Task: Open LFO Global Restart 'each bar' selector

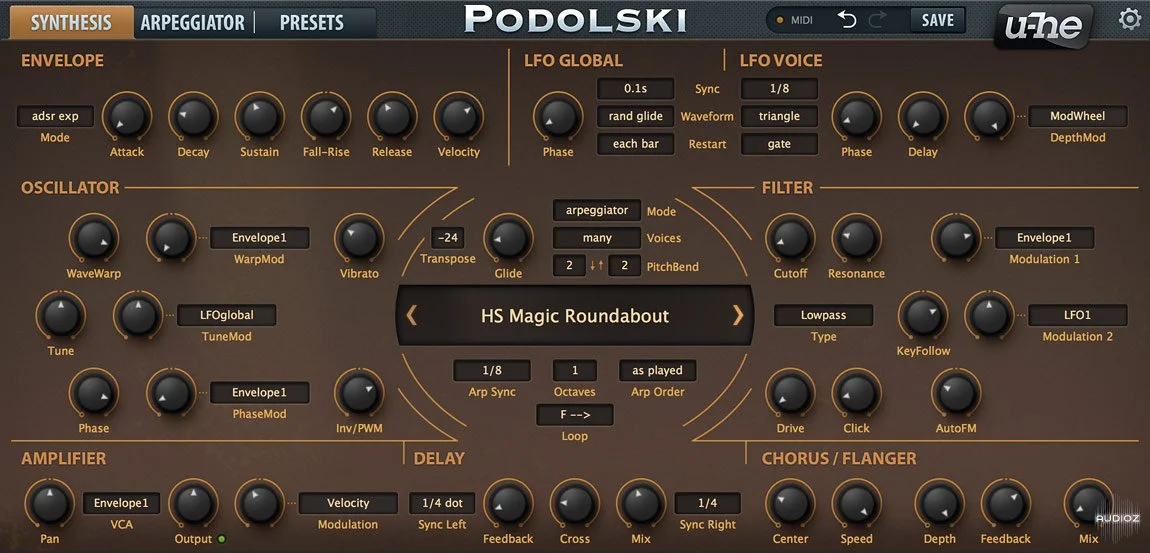Action: click(x=635, y=144)
